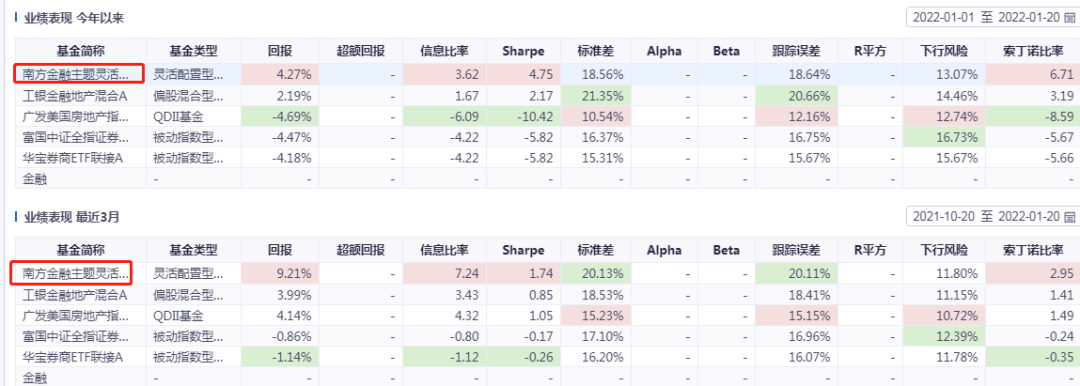Select the 金融 row in the top table
This screenshot has width=1080, height=386.
point(544,178)
